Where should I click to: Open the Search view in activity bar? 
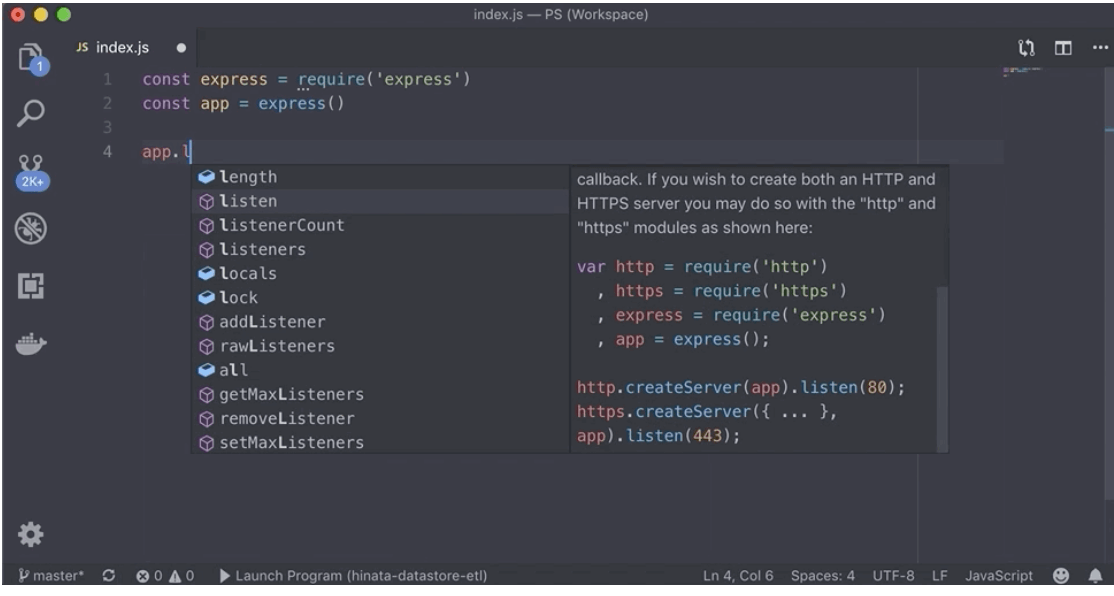click(31, 113)
